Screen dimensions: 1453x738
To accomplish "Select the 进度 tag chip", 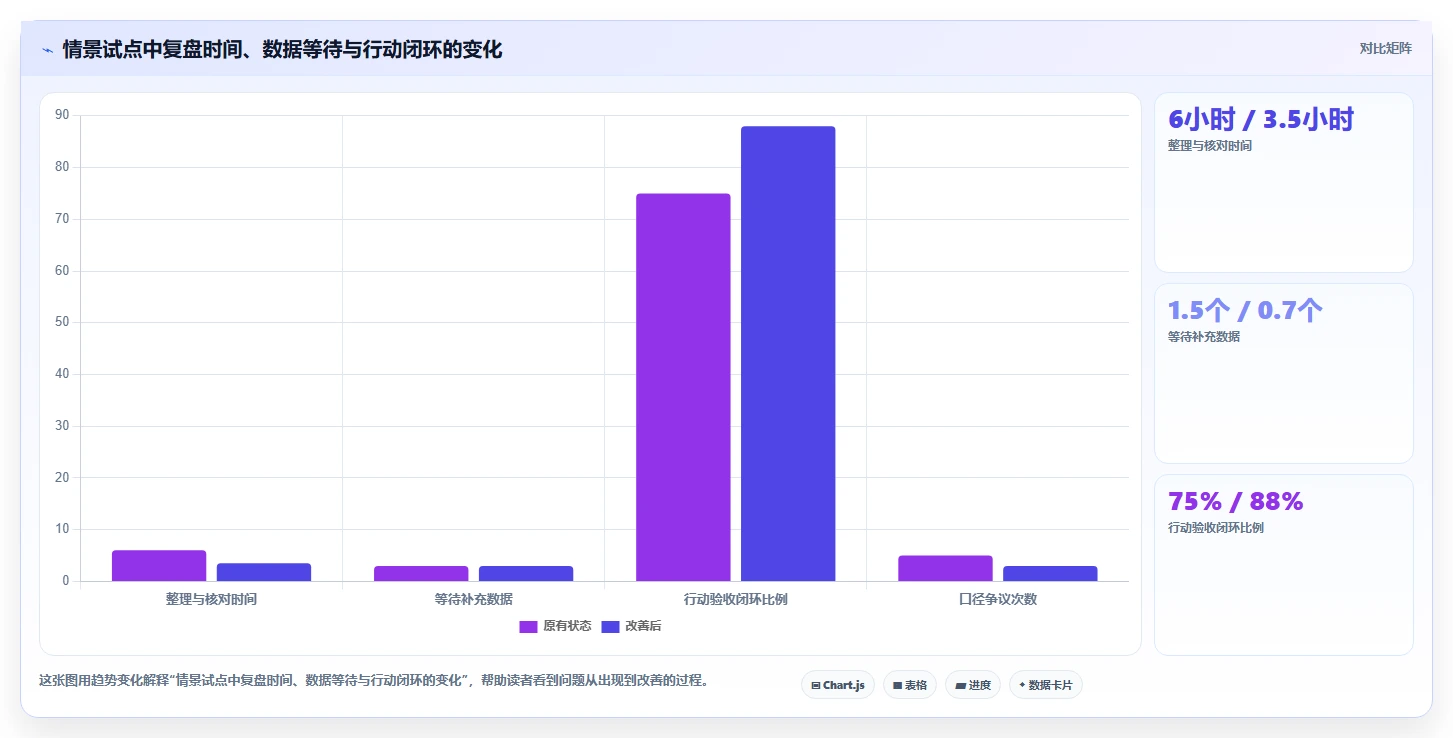I will [x=972, y=685].
